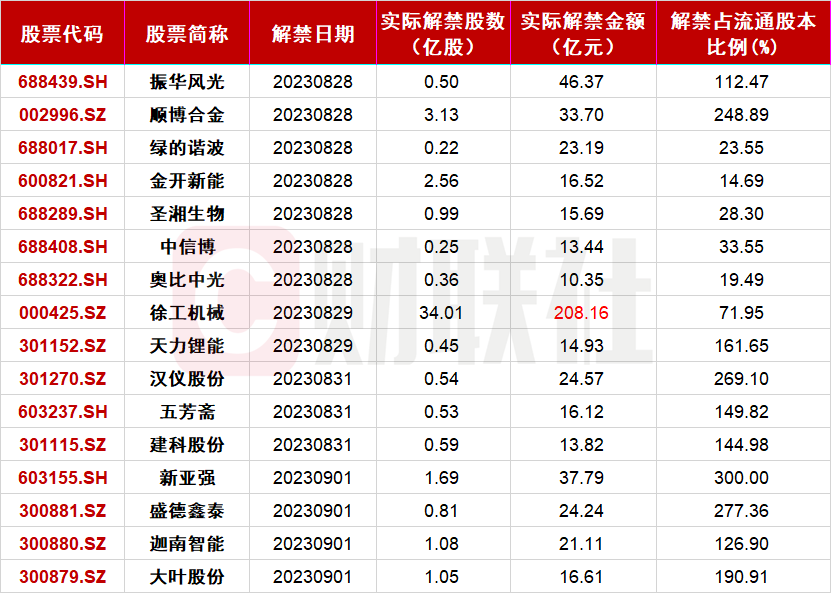Select stock code 301270.SZ

pyautogui.click(x=63, y=378)
